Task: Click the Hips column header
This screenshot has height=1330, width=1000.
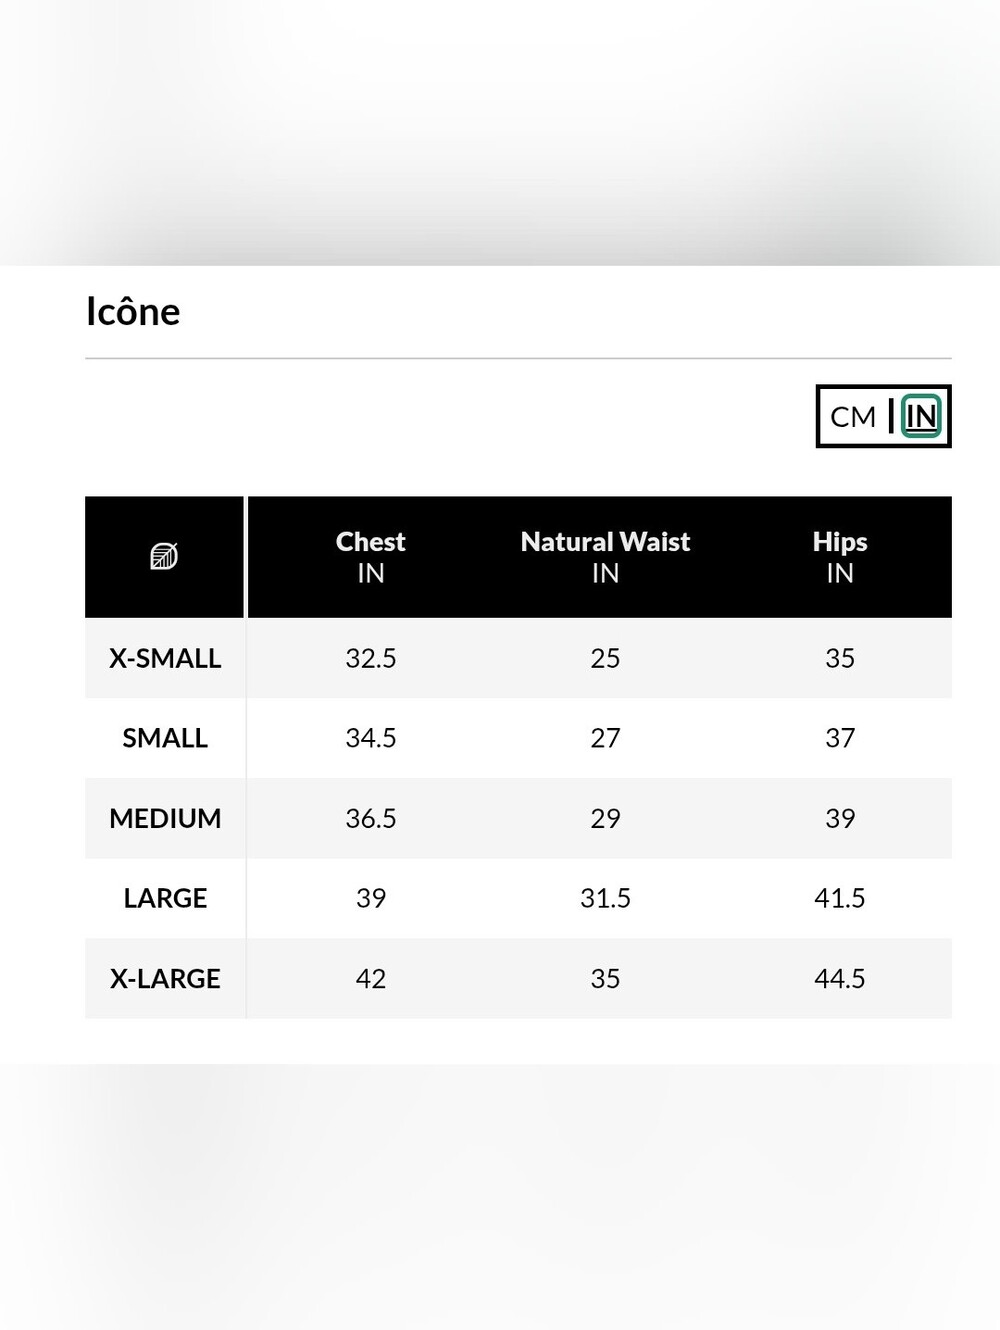Action: [x=840, y=557]
